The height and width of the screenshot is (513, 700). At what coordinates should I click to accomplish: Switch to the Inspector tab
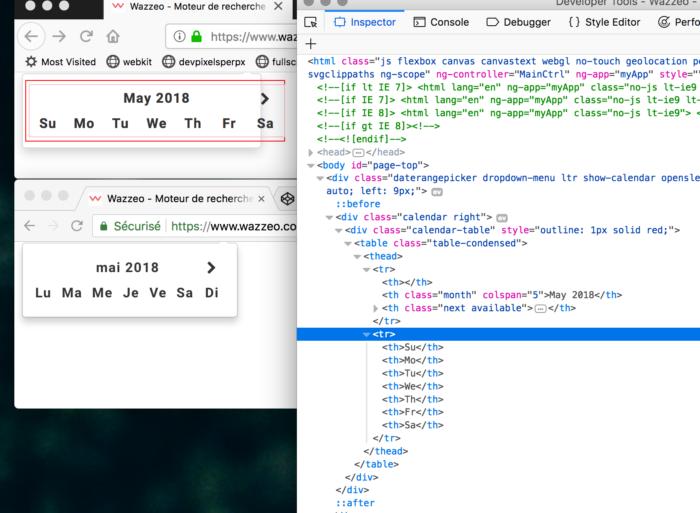pos(365,22)
